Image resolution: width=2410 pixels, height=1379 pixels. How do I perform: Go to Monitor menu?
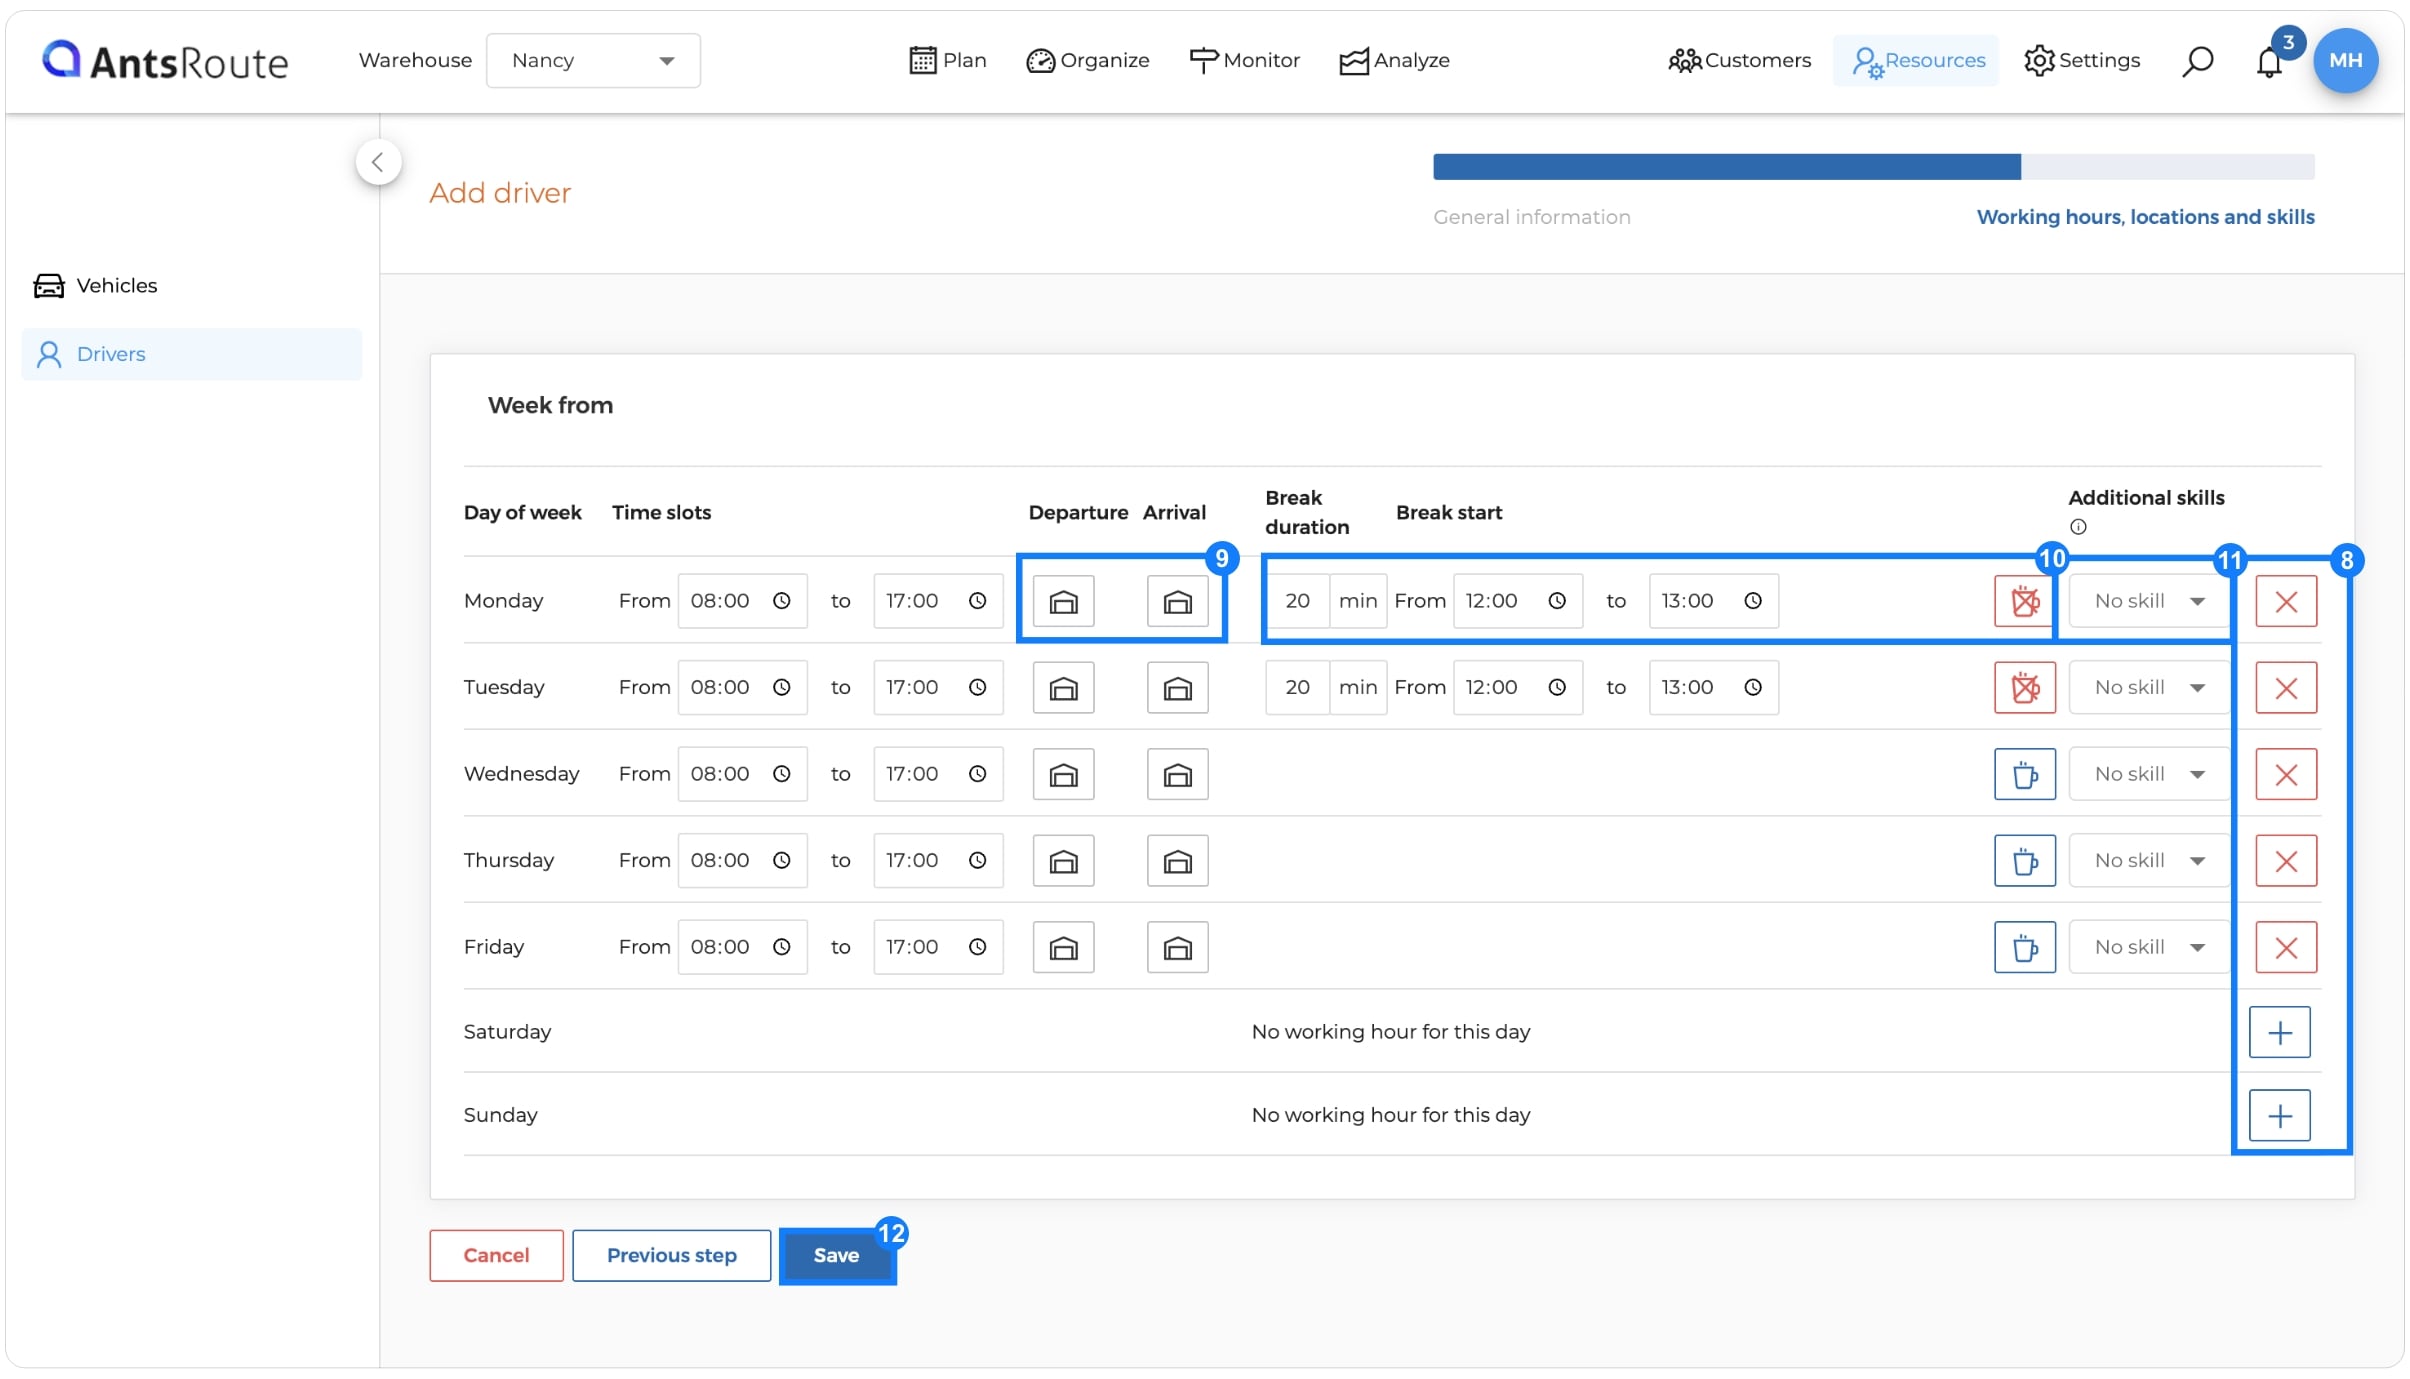coord(1244,61)
